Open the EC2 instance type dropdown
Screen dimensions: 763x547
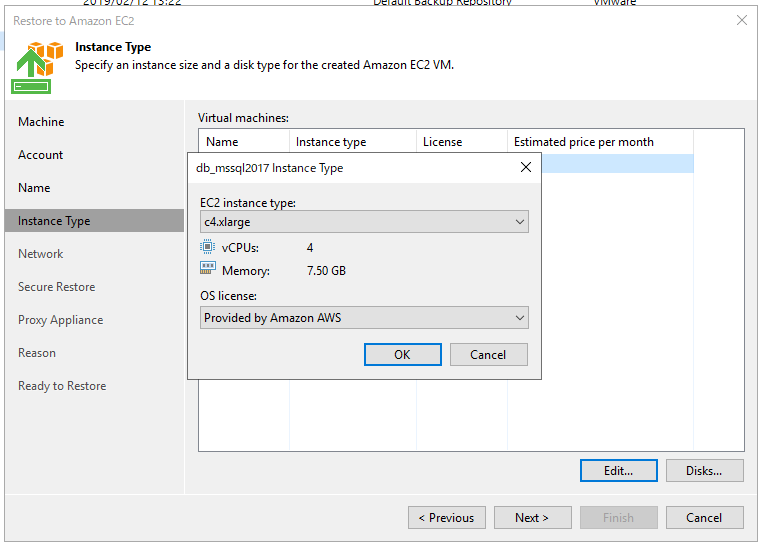pyautogui.click(x=364, y=222)
